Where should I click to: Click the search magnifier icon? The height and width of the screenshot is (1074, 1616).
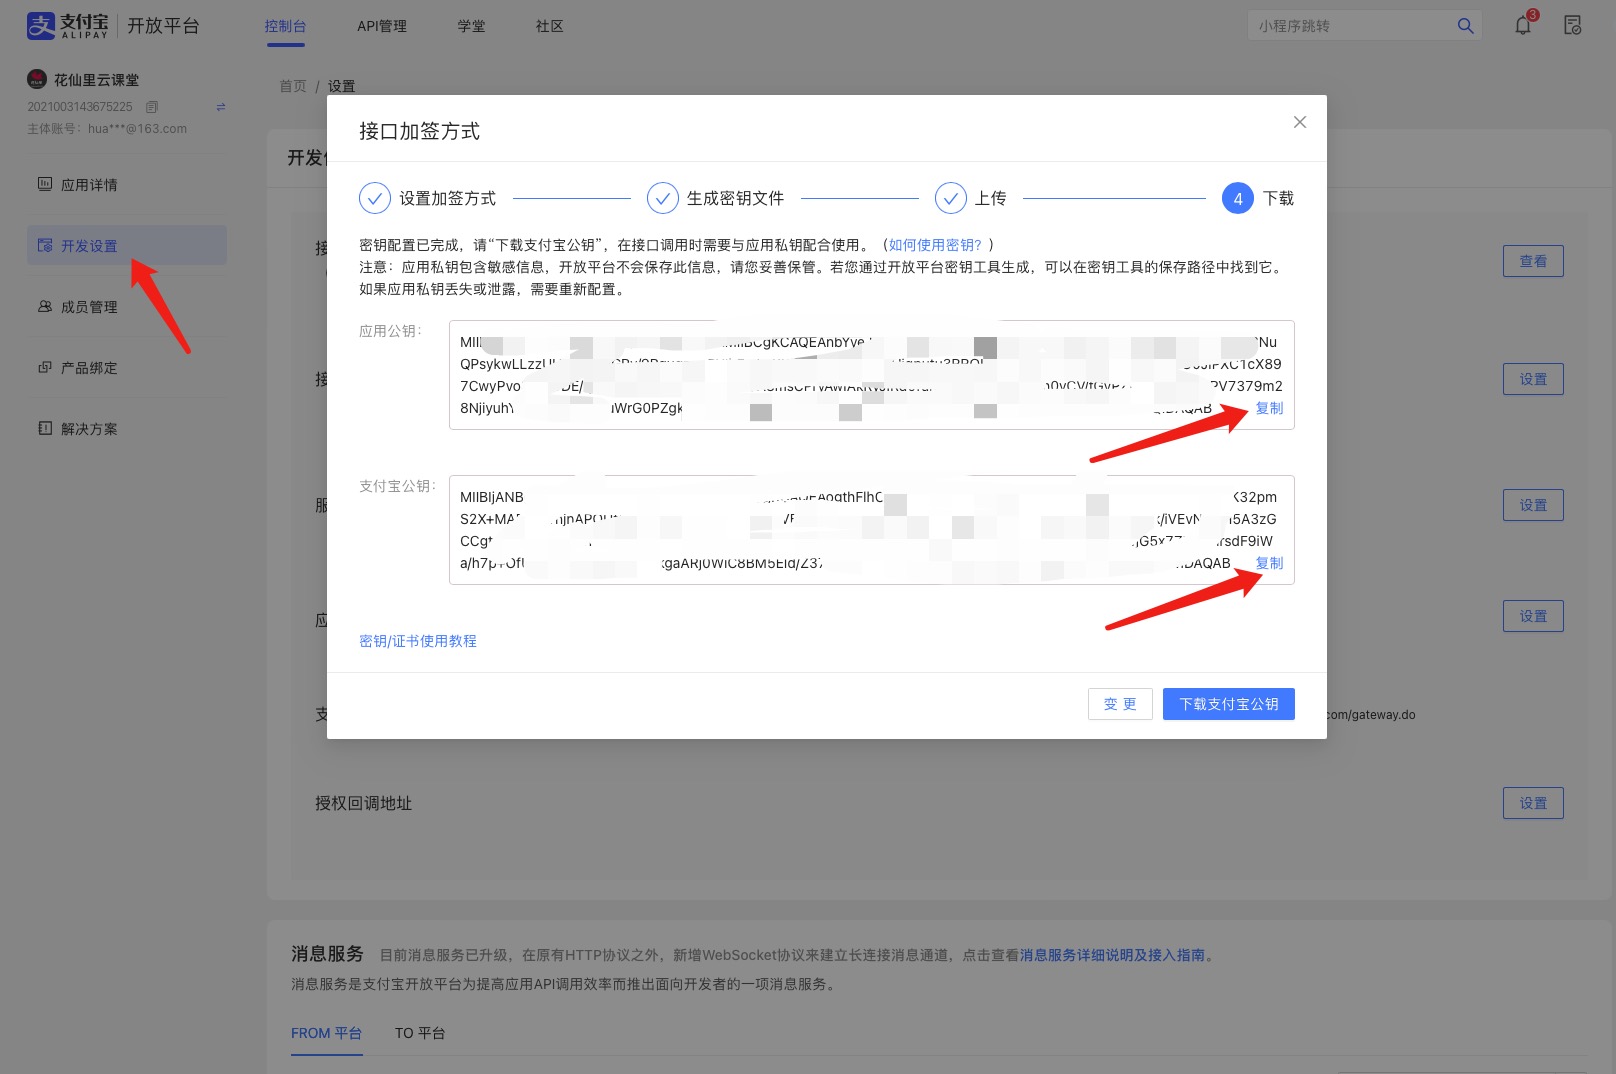click(1465, 26)
